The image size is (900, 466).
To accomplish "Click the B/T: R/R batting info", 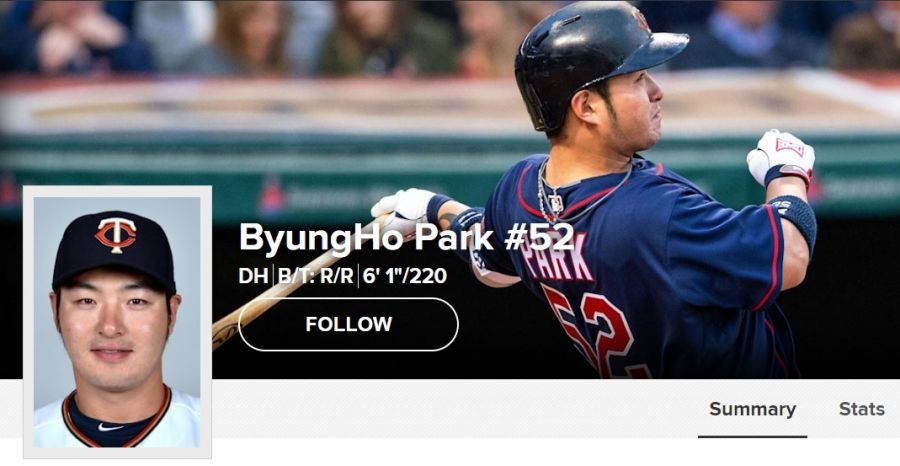I will tap(316, 276).
